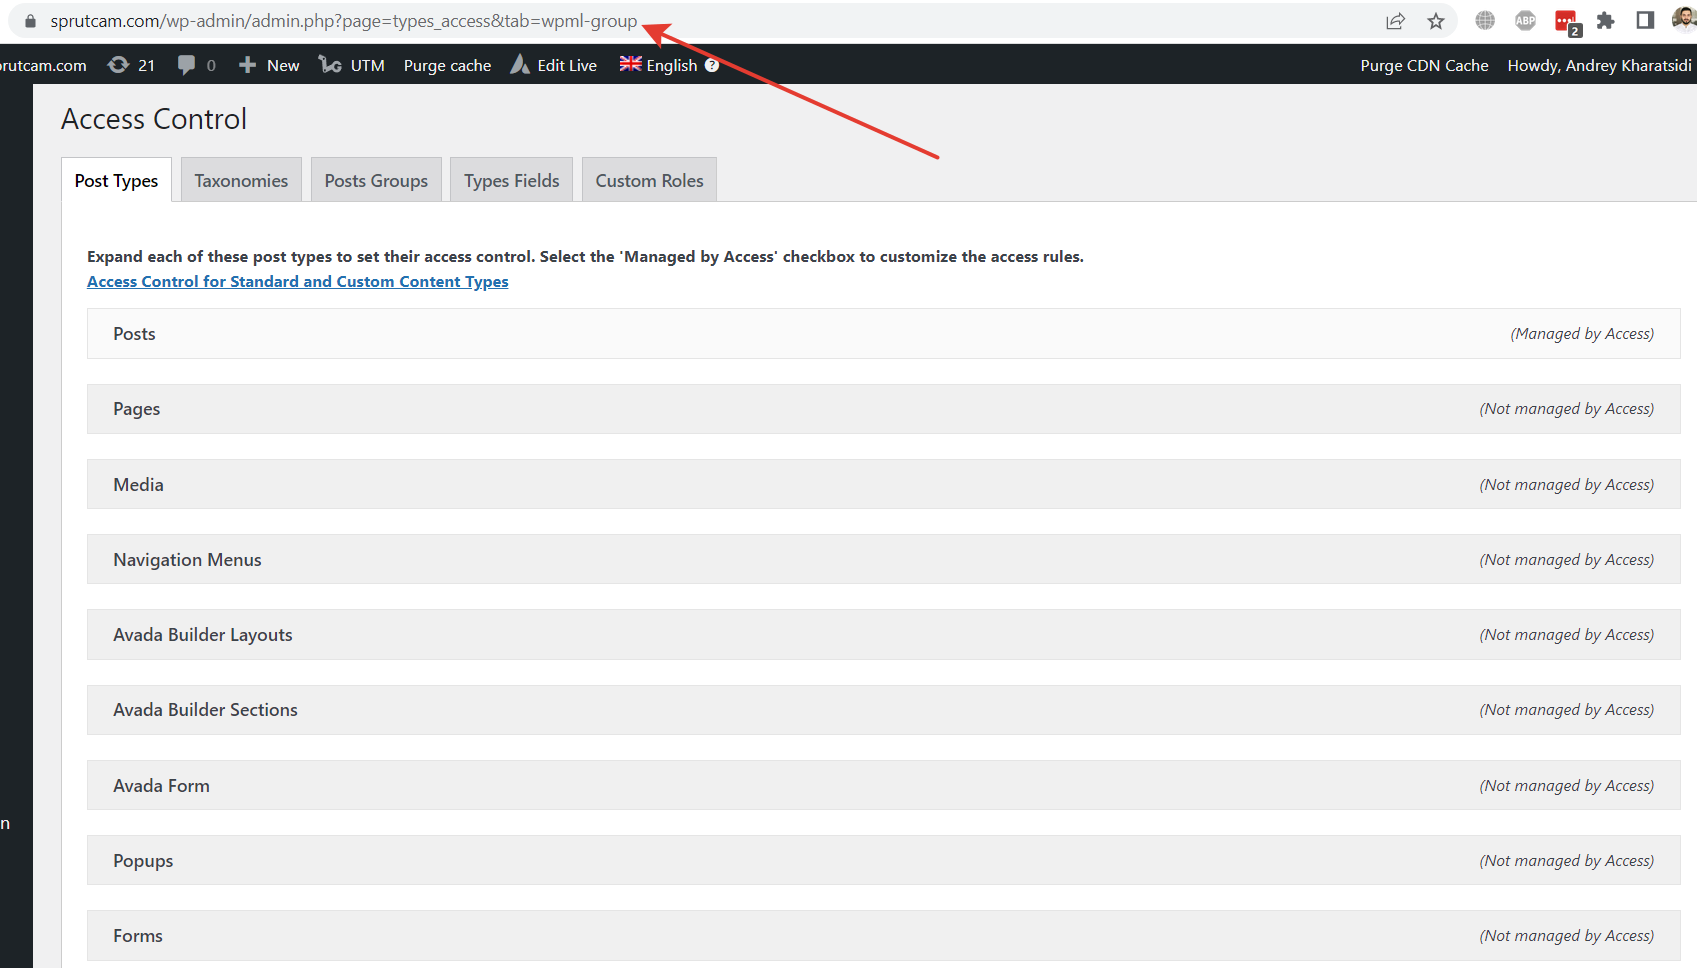
Task: Open Access Control for Standard Content Types link
Action: point(297,282)
